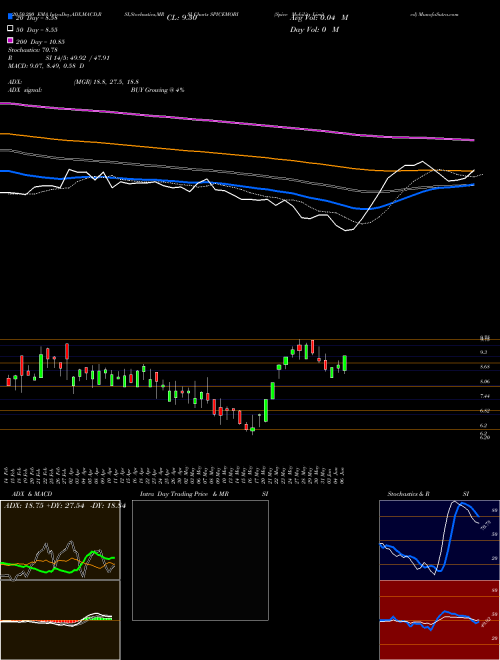Screen dimensions: 500x660
Task: Click the 'ADX signal:' label
Action: pos(25,90)
